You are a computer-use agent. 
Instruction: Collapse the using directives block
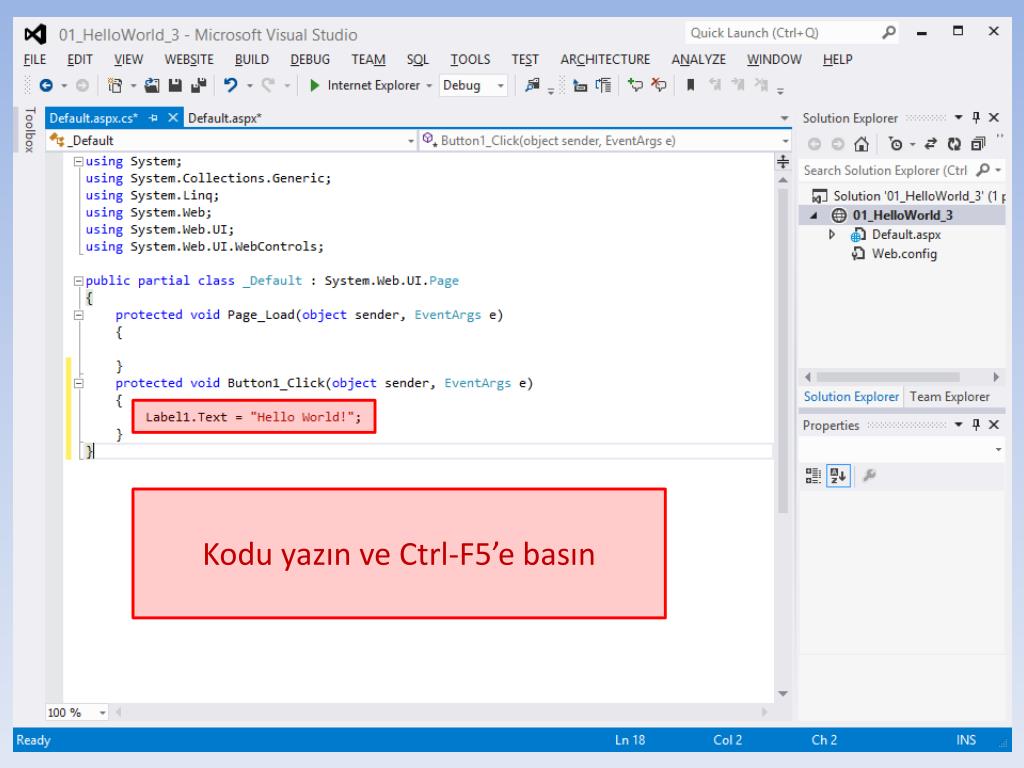[78, 161]
